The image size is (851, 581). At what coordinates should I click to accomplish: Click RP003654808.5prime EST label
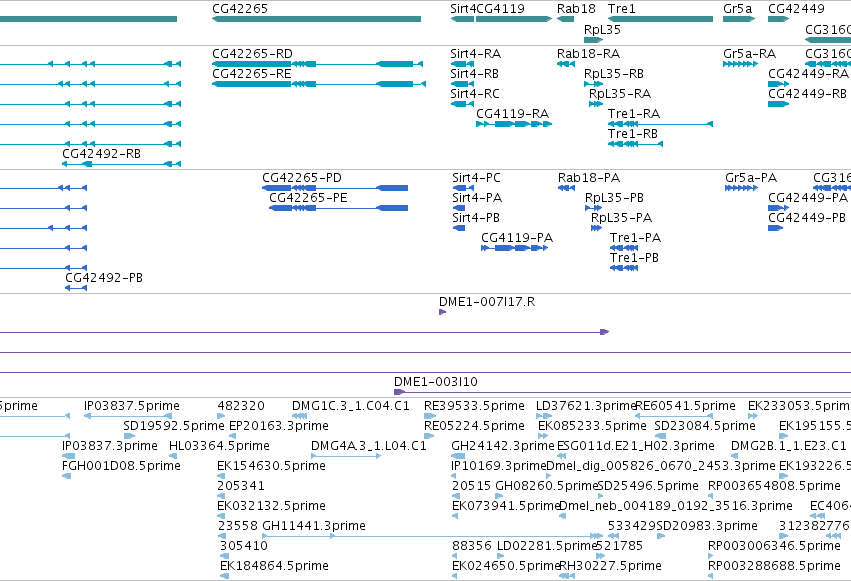coord(774,486)
